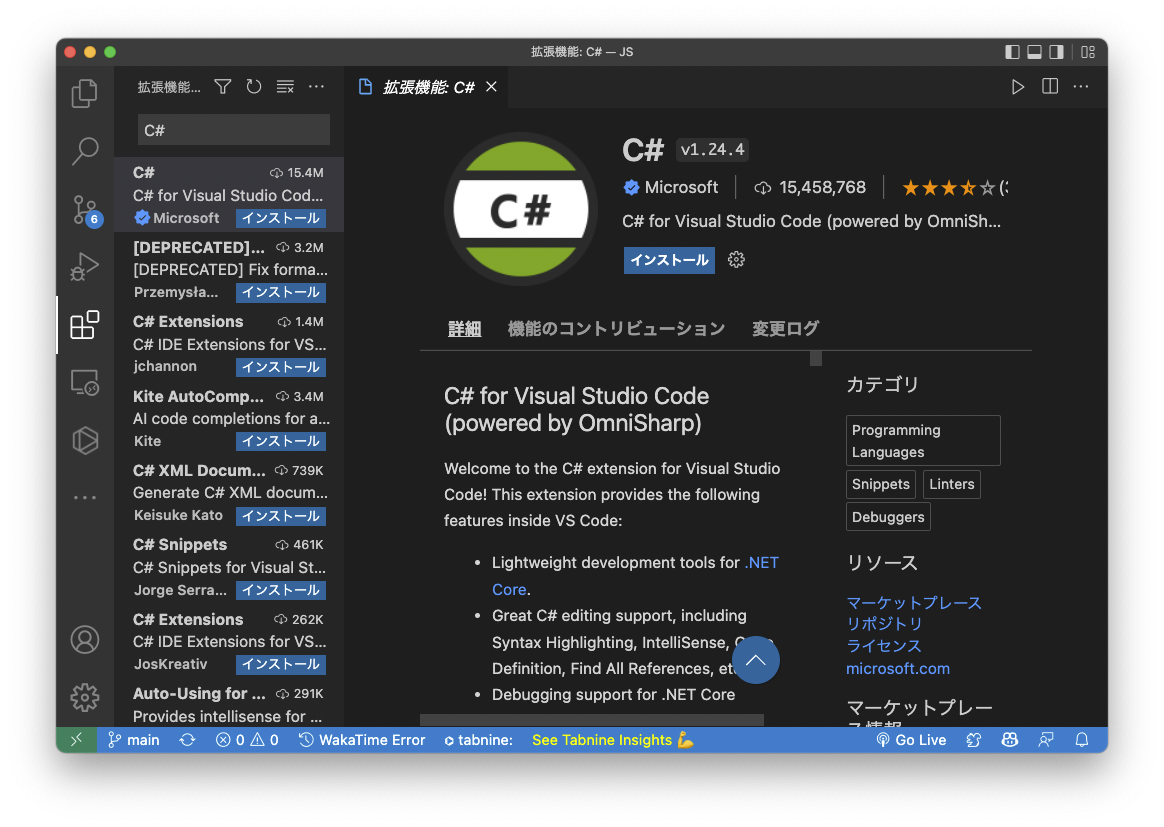
Task: Open the microsoft.com resource link
Action: (897, 668)
